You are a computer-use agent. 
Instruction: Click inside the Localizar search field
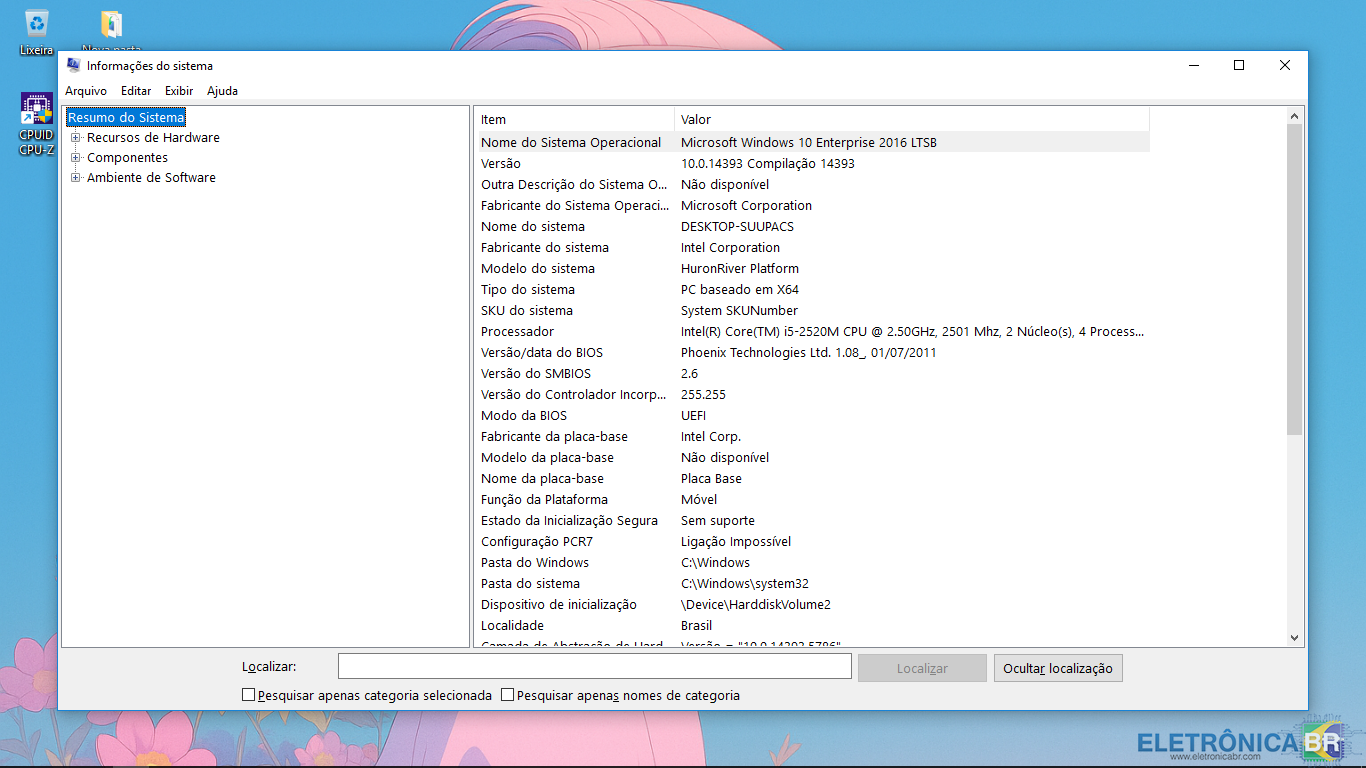pos(594,666)
